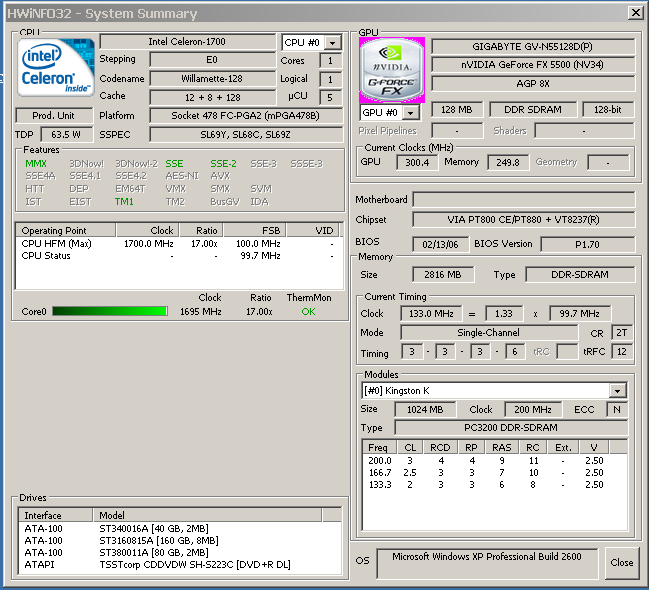The image size is (649, 590).
Task: Click the PC3200 DDR-SDRAM type field
Action: tap(511, 427)
